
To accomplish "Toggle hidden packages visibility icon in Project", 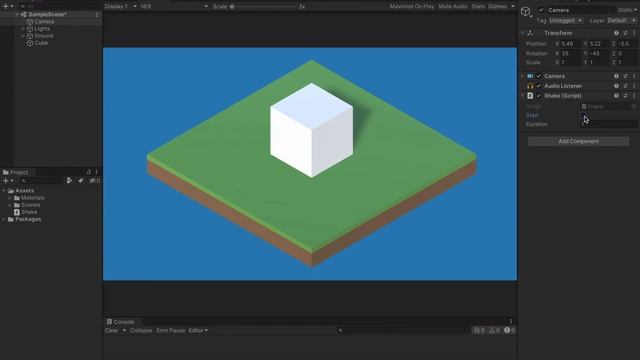I will click(94, 180).
